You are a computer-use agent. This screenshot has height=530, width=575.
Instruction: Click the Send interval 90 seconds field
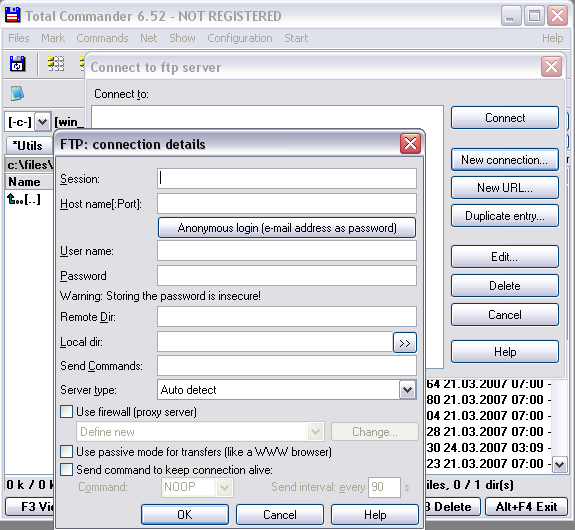tap(384, 487)
